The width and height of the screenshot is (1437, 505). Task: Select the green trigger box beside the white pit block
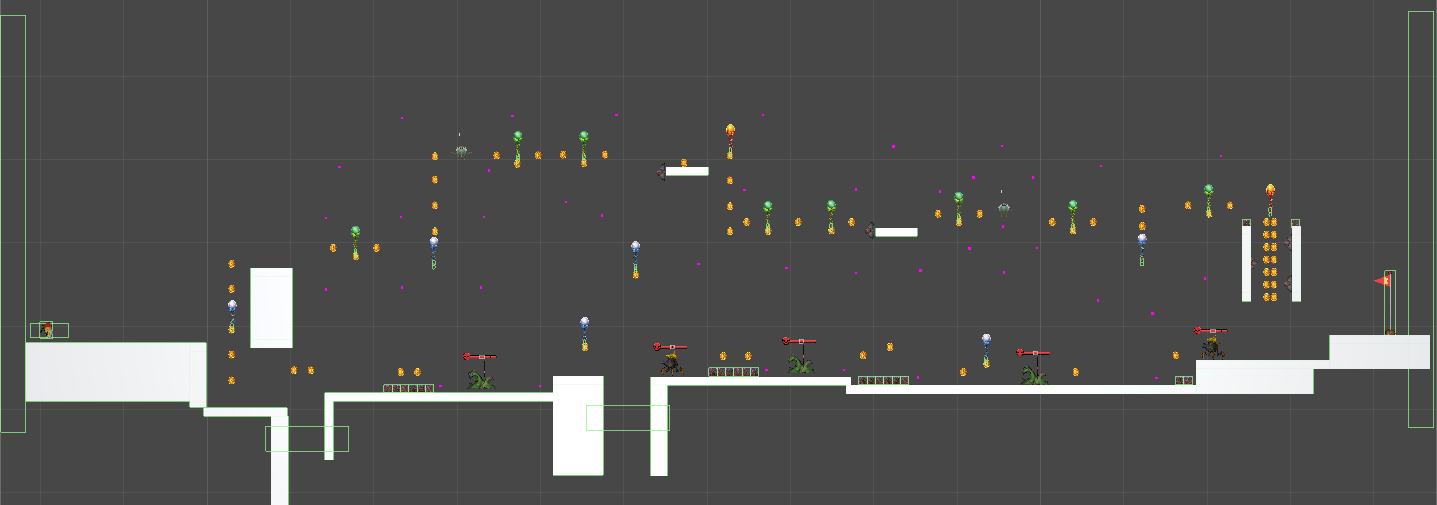coord(628,418)
